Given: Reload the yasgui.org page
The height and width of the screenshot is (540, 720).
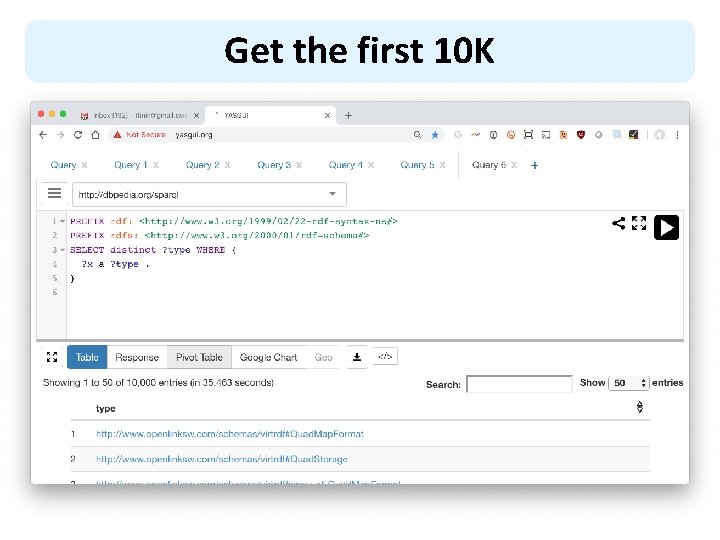Looking at the screenshot, I should click(78, 135).
